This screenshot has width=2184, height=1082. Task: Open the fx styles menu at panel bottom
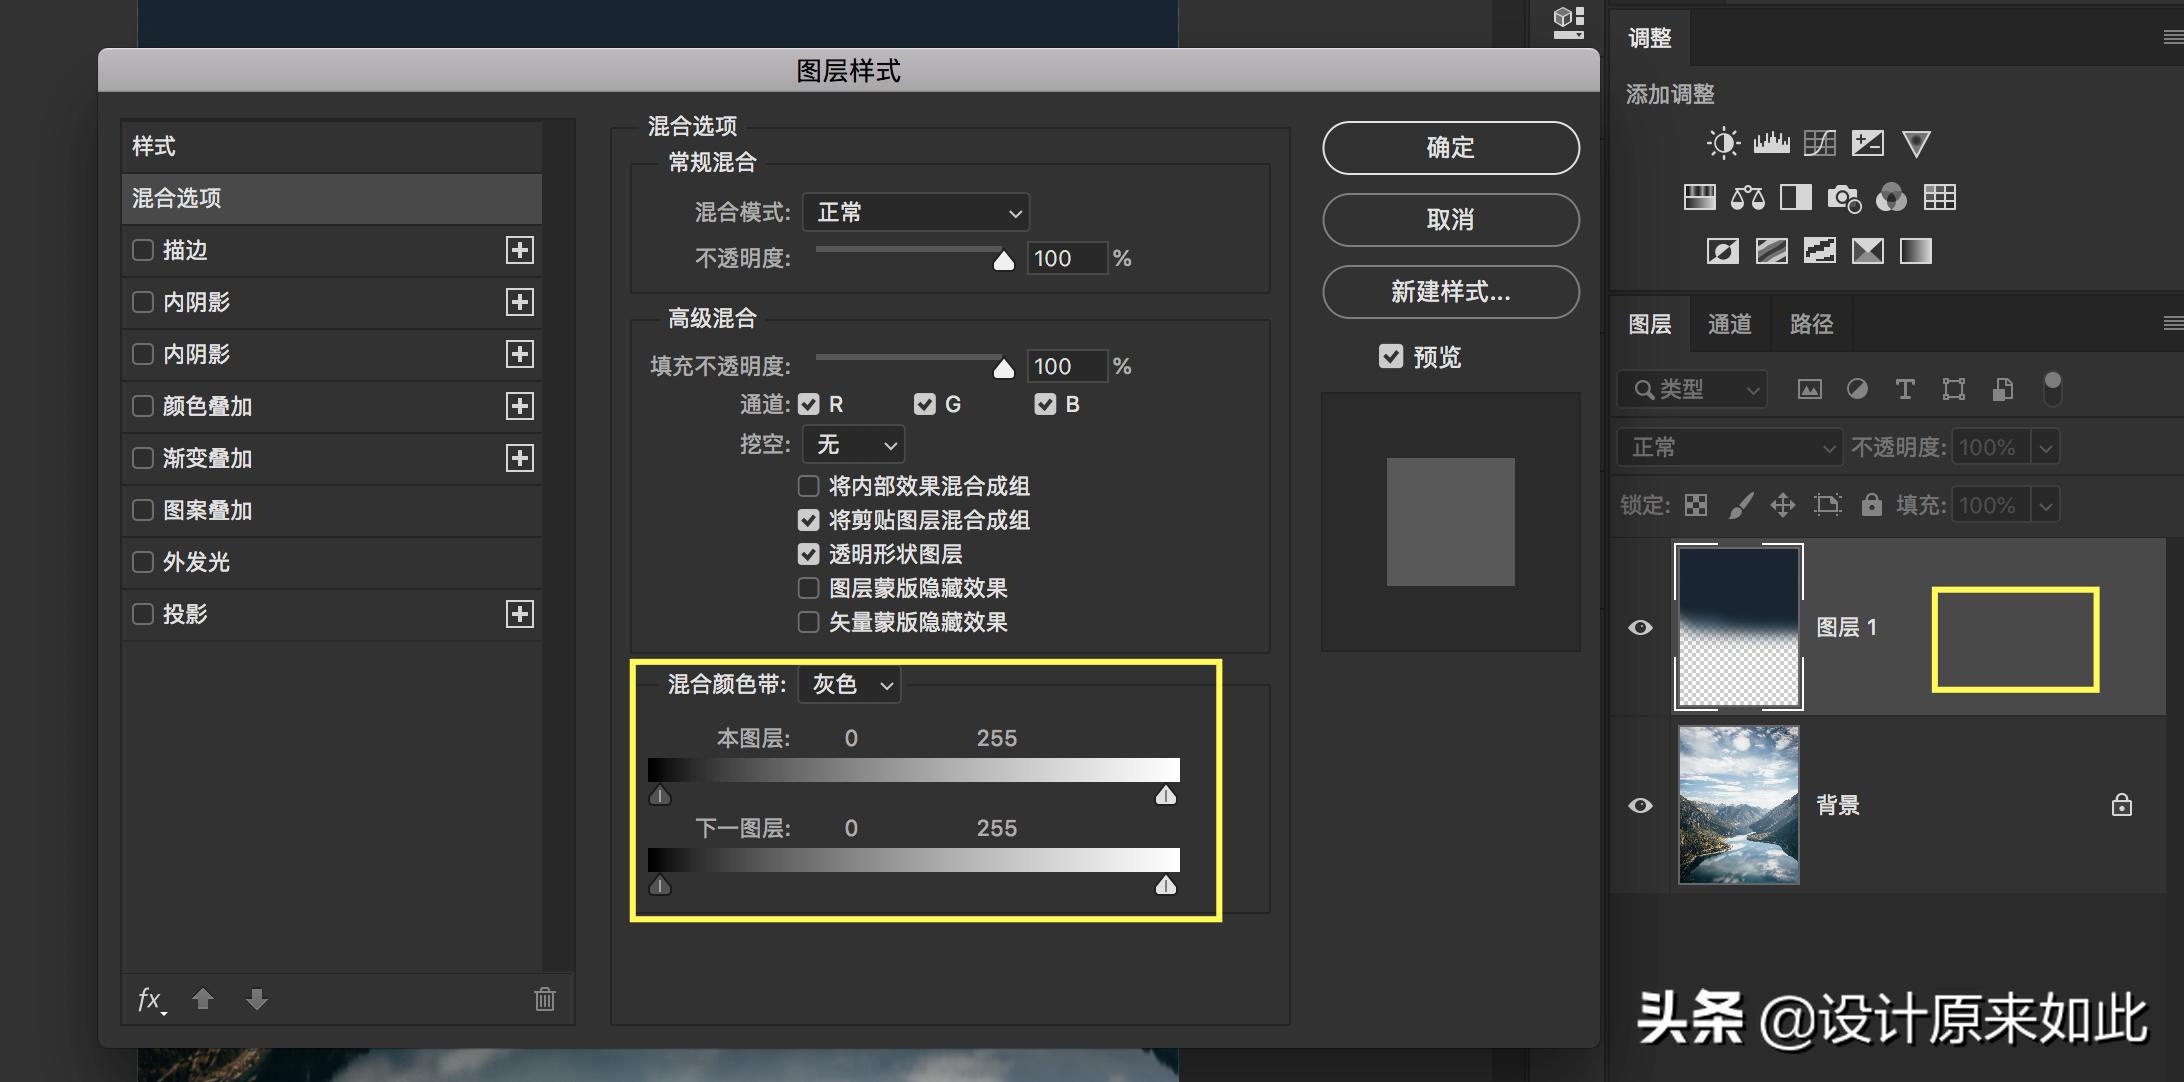(151, 999)
